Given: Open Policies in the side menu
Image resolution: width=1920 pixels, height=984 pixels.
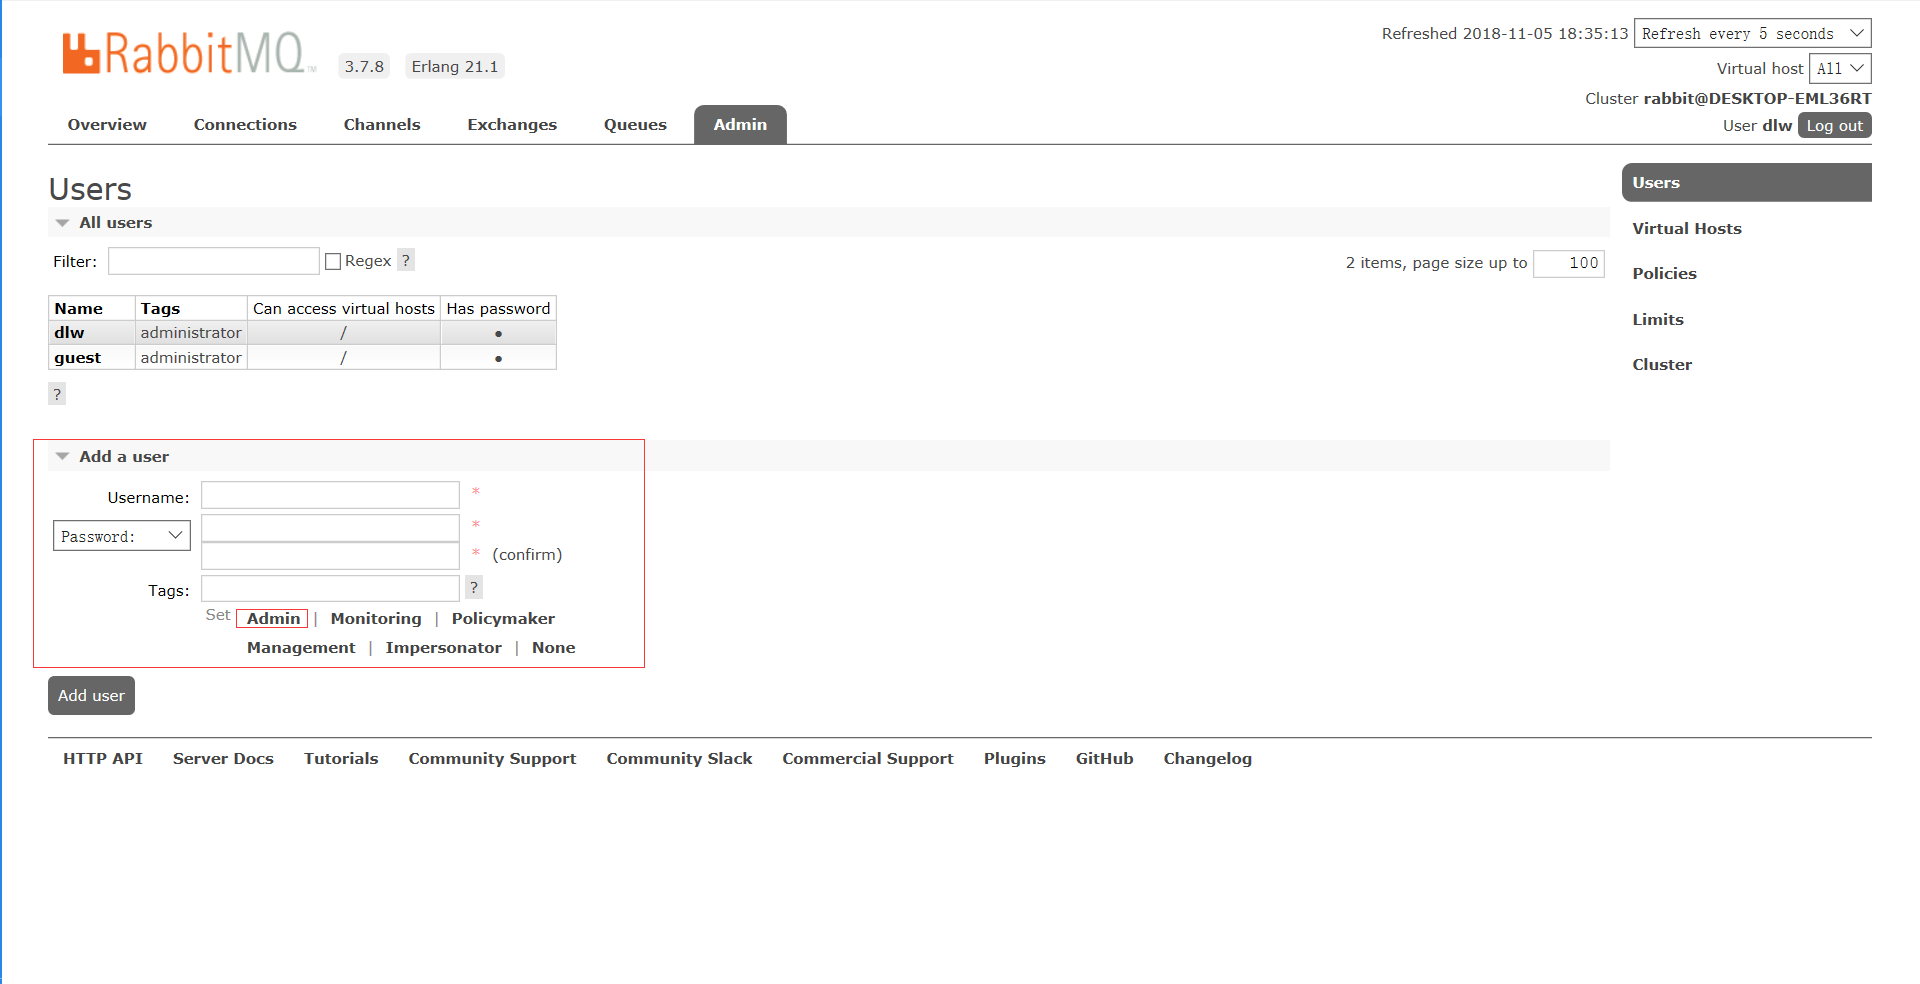Looking at the screenshot, I should click(1664, 273).
